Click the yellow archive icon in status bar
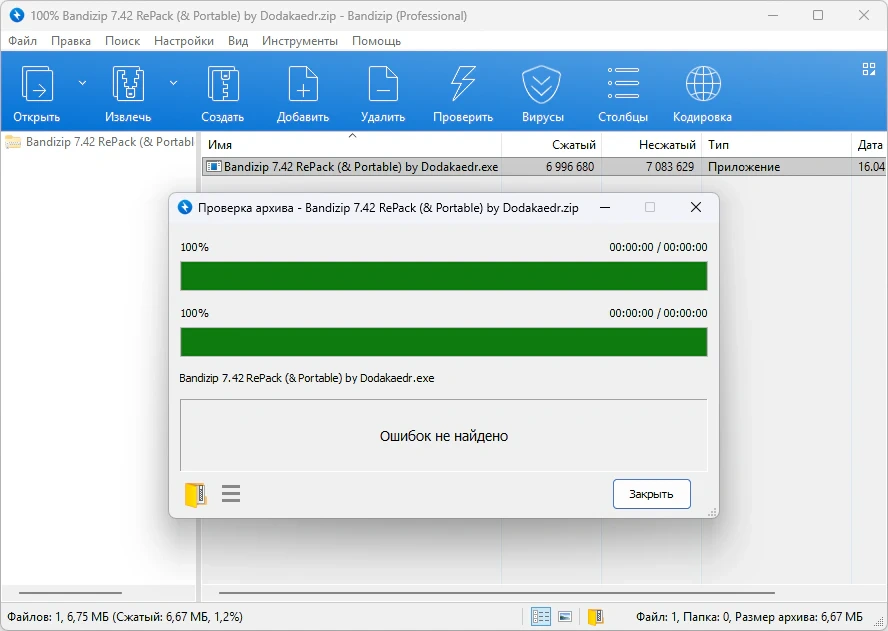This screenshot has width=888, height=631. (595, 616)
